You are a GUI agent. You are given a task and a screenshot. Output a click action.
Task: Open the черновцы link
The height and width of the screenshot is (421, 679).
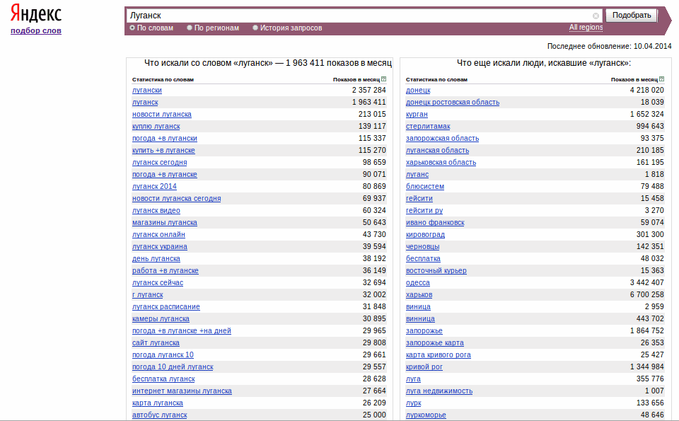click(422, 246)
